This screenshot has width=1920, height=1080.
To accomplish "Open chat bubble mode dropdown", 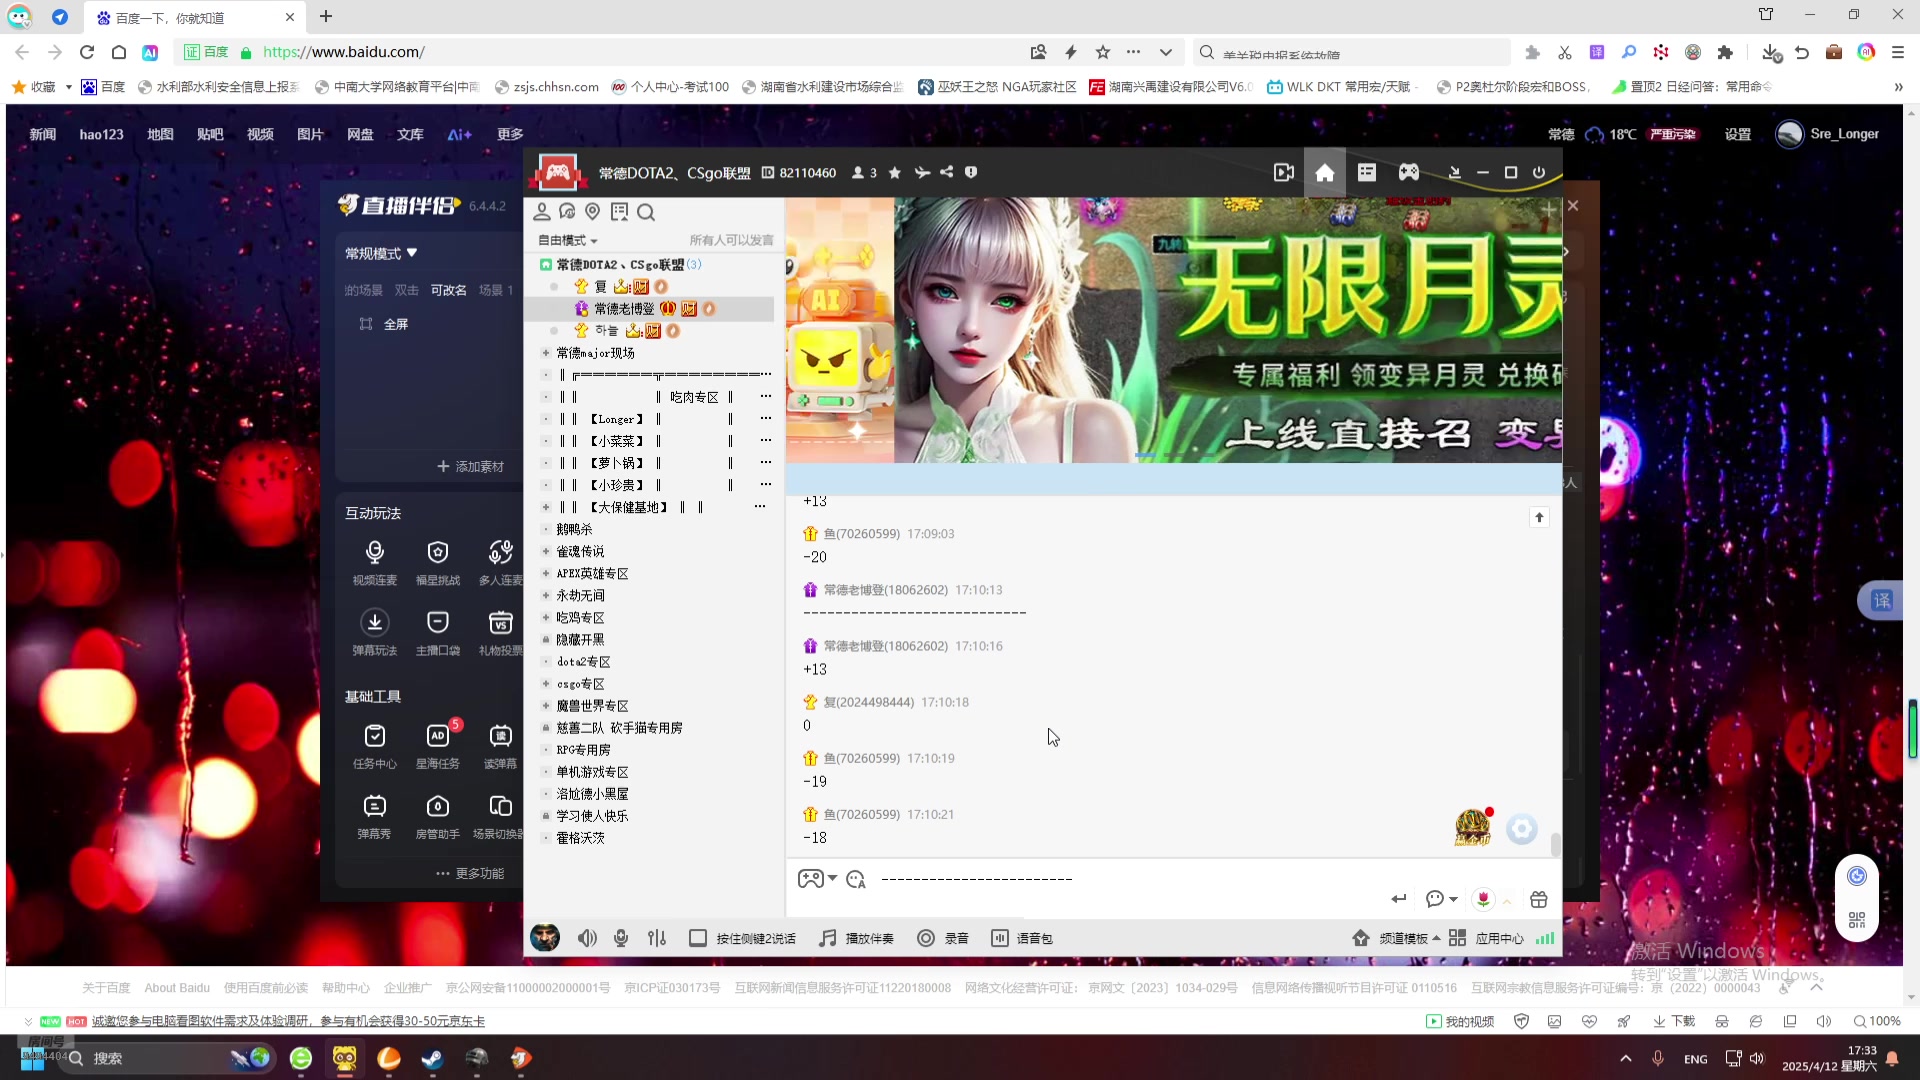I will pos(1441,899).
